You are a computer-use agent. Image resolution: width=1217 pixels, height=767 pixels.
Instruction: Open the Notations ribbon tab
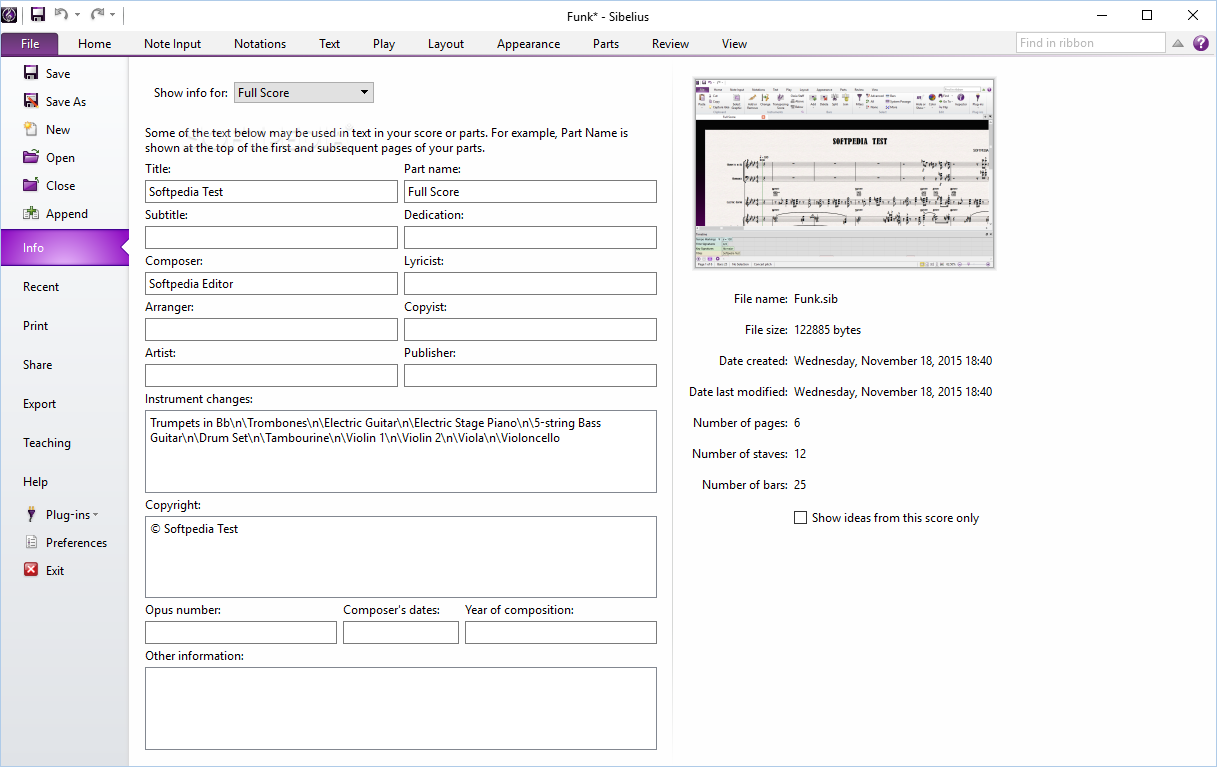[260, 43]
